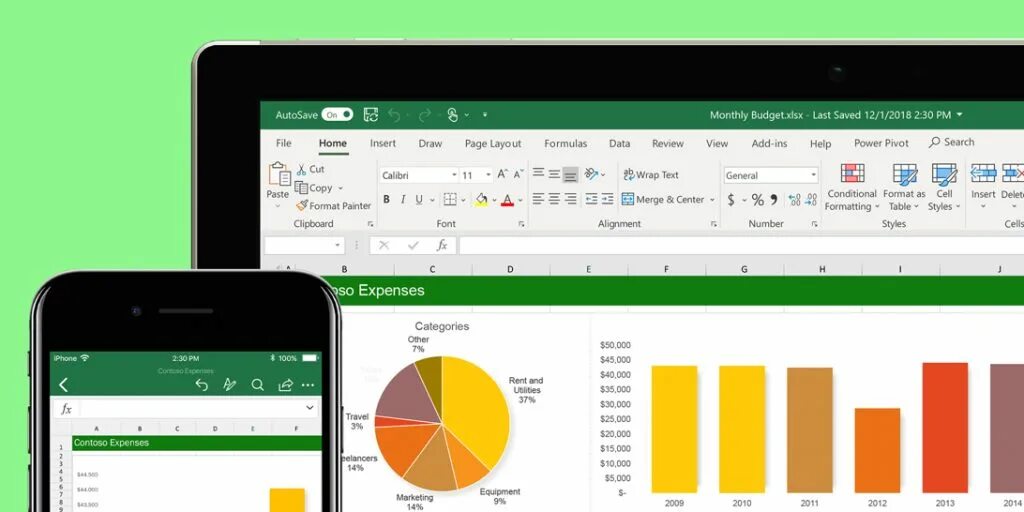Tap the back arrow on the iPhone

pyautogui.click(x=63, y=385)
